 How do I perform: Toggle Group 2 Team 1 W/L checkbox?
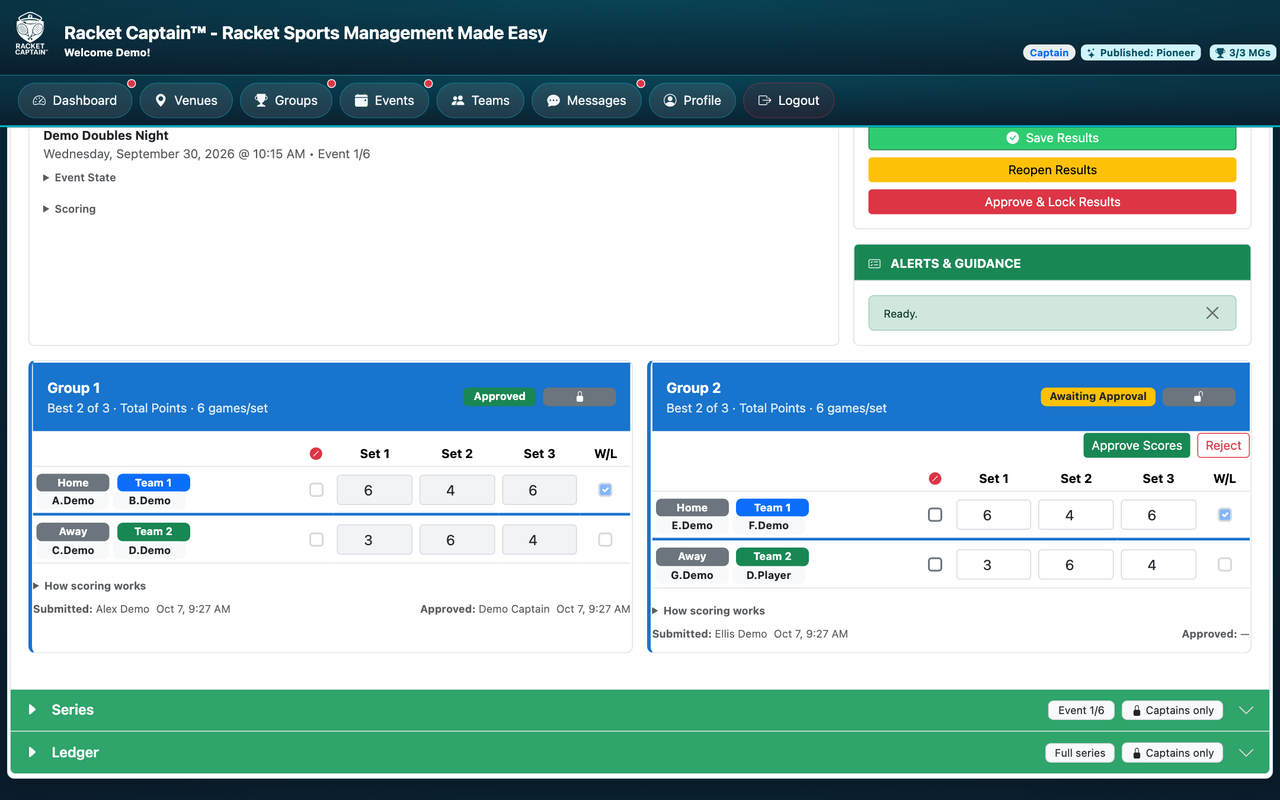click(x=1225, y=515)
